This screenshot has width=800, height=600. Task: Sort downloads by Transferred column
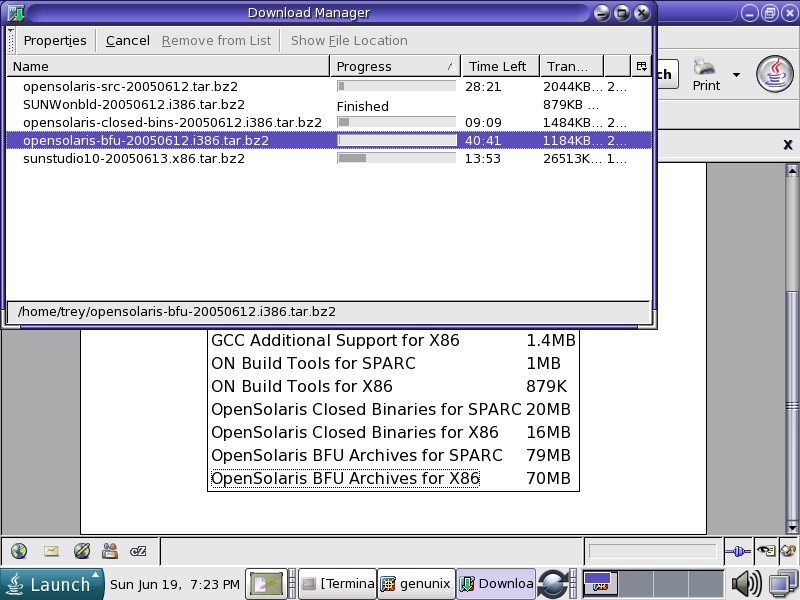click(572, 66)
